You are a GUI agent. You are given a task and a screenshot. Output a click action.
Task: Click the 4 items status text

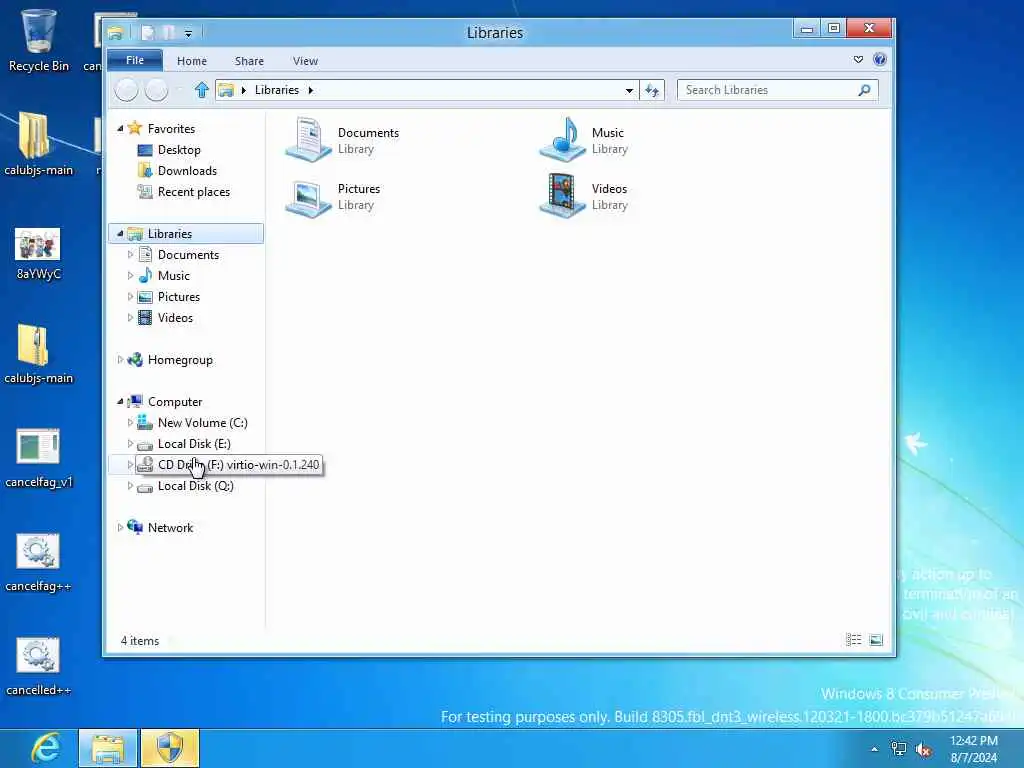pos(140,641)
